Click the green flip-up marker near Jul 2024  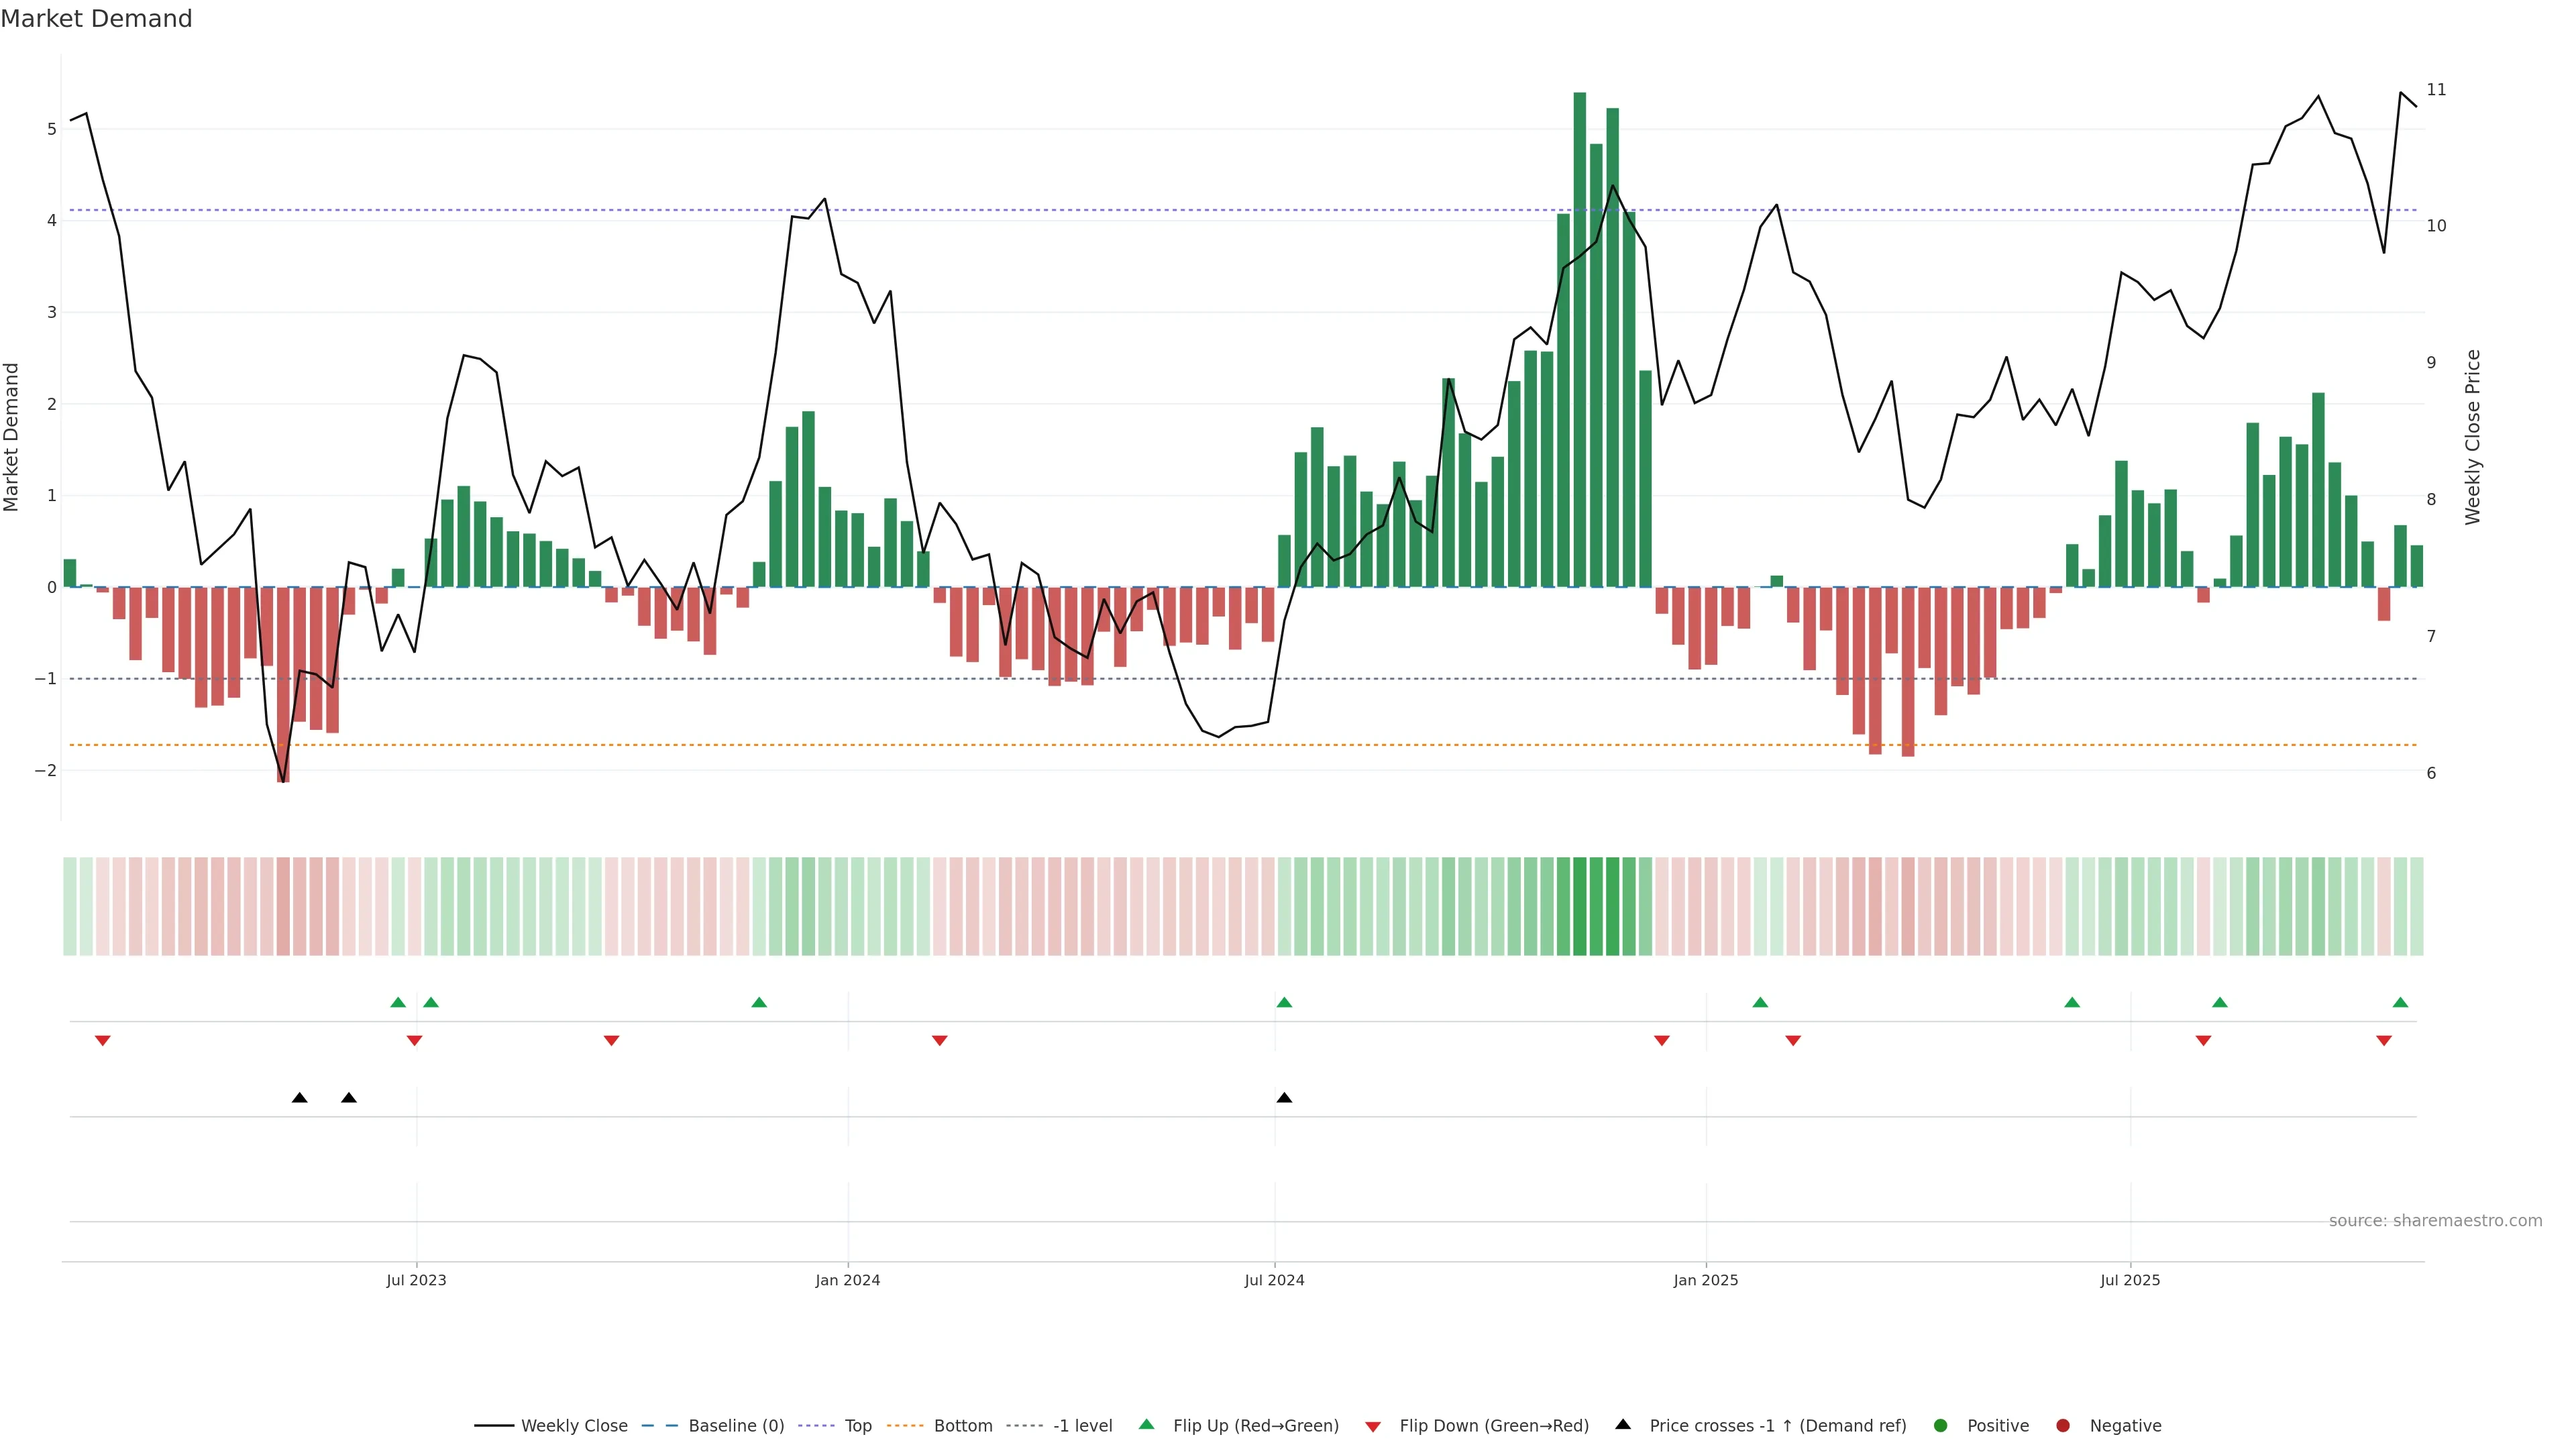pos(1284,1002)
